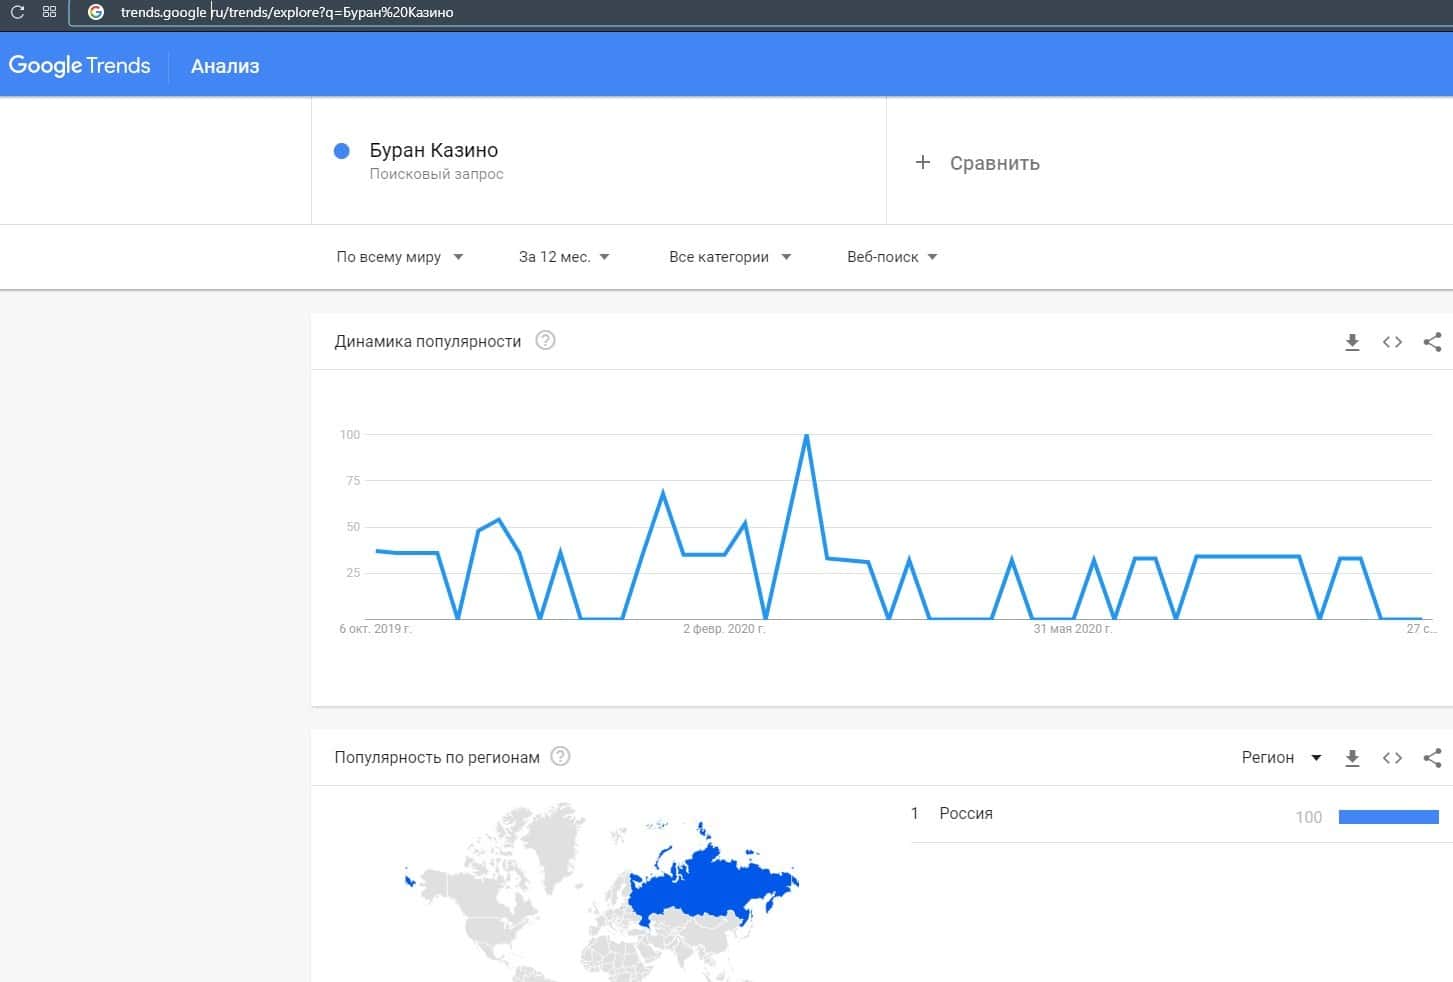Open the Веб-поиск search type dropdown
This screenshot has width=1453, height=982.
tap(892, 257)
